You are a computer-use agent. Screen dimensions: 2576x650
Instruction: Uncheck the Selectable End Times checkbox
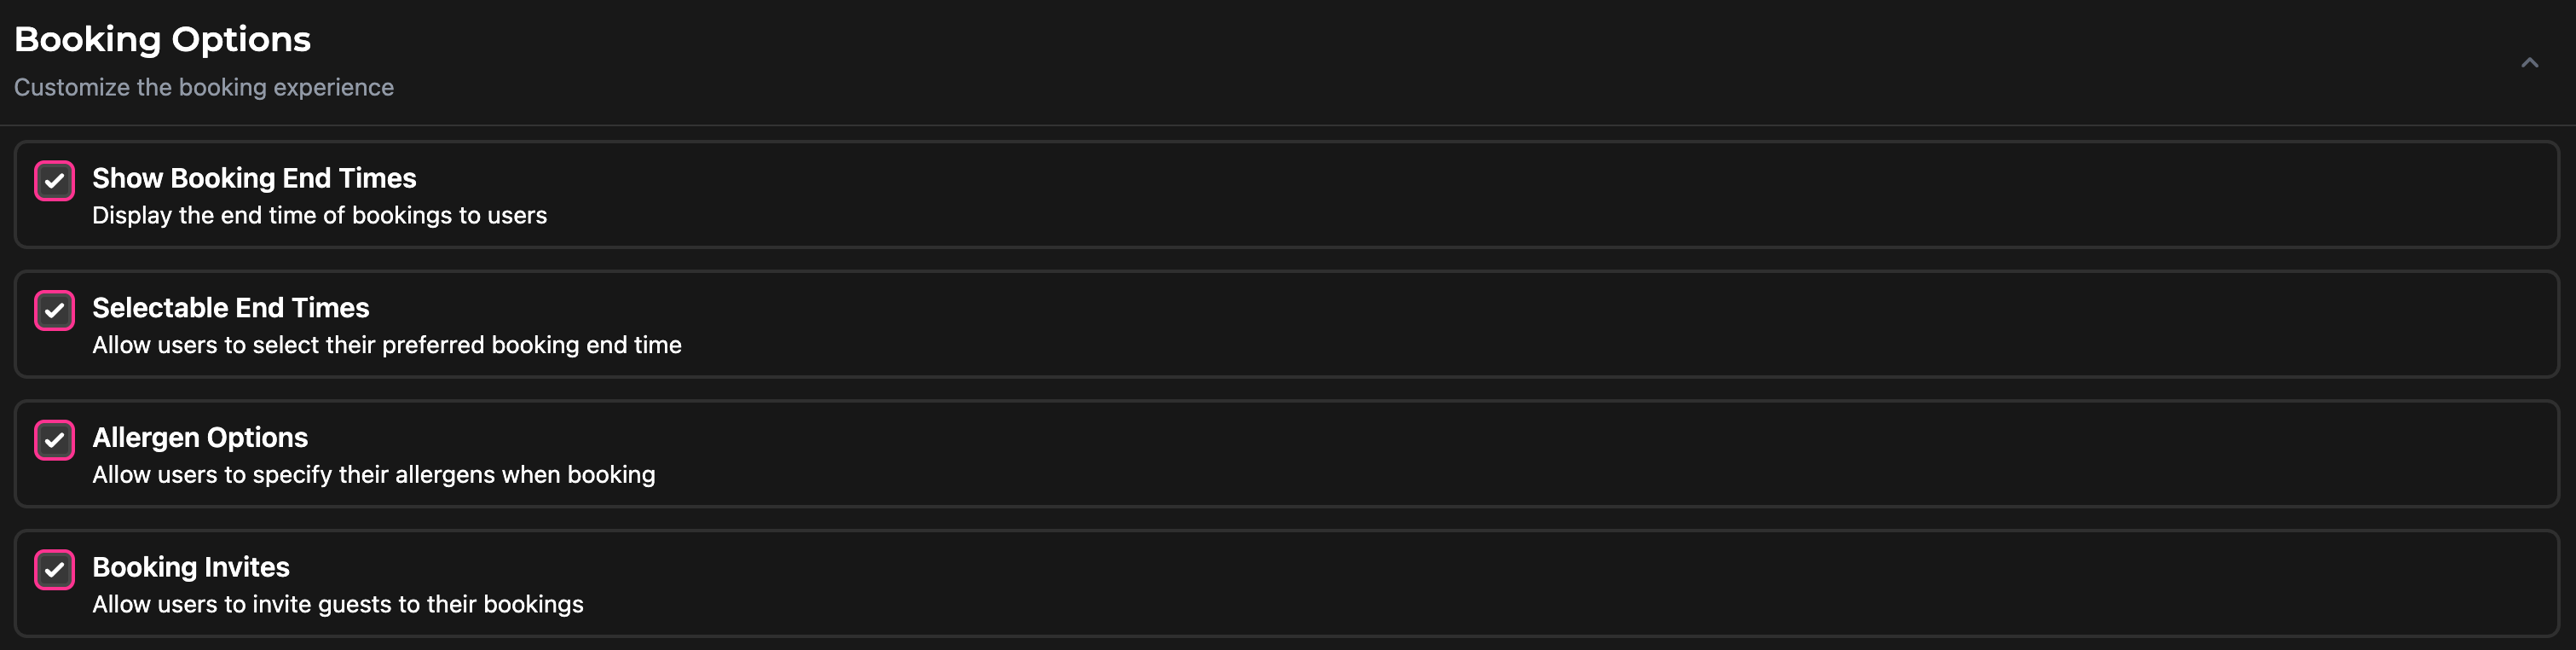(x=55, y=310)
